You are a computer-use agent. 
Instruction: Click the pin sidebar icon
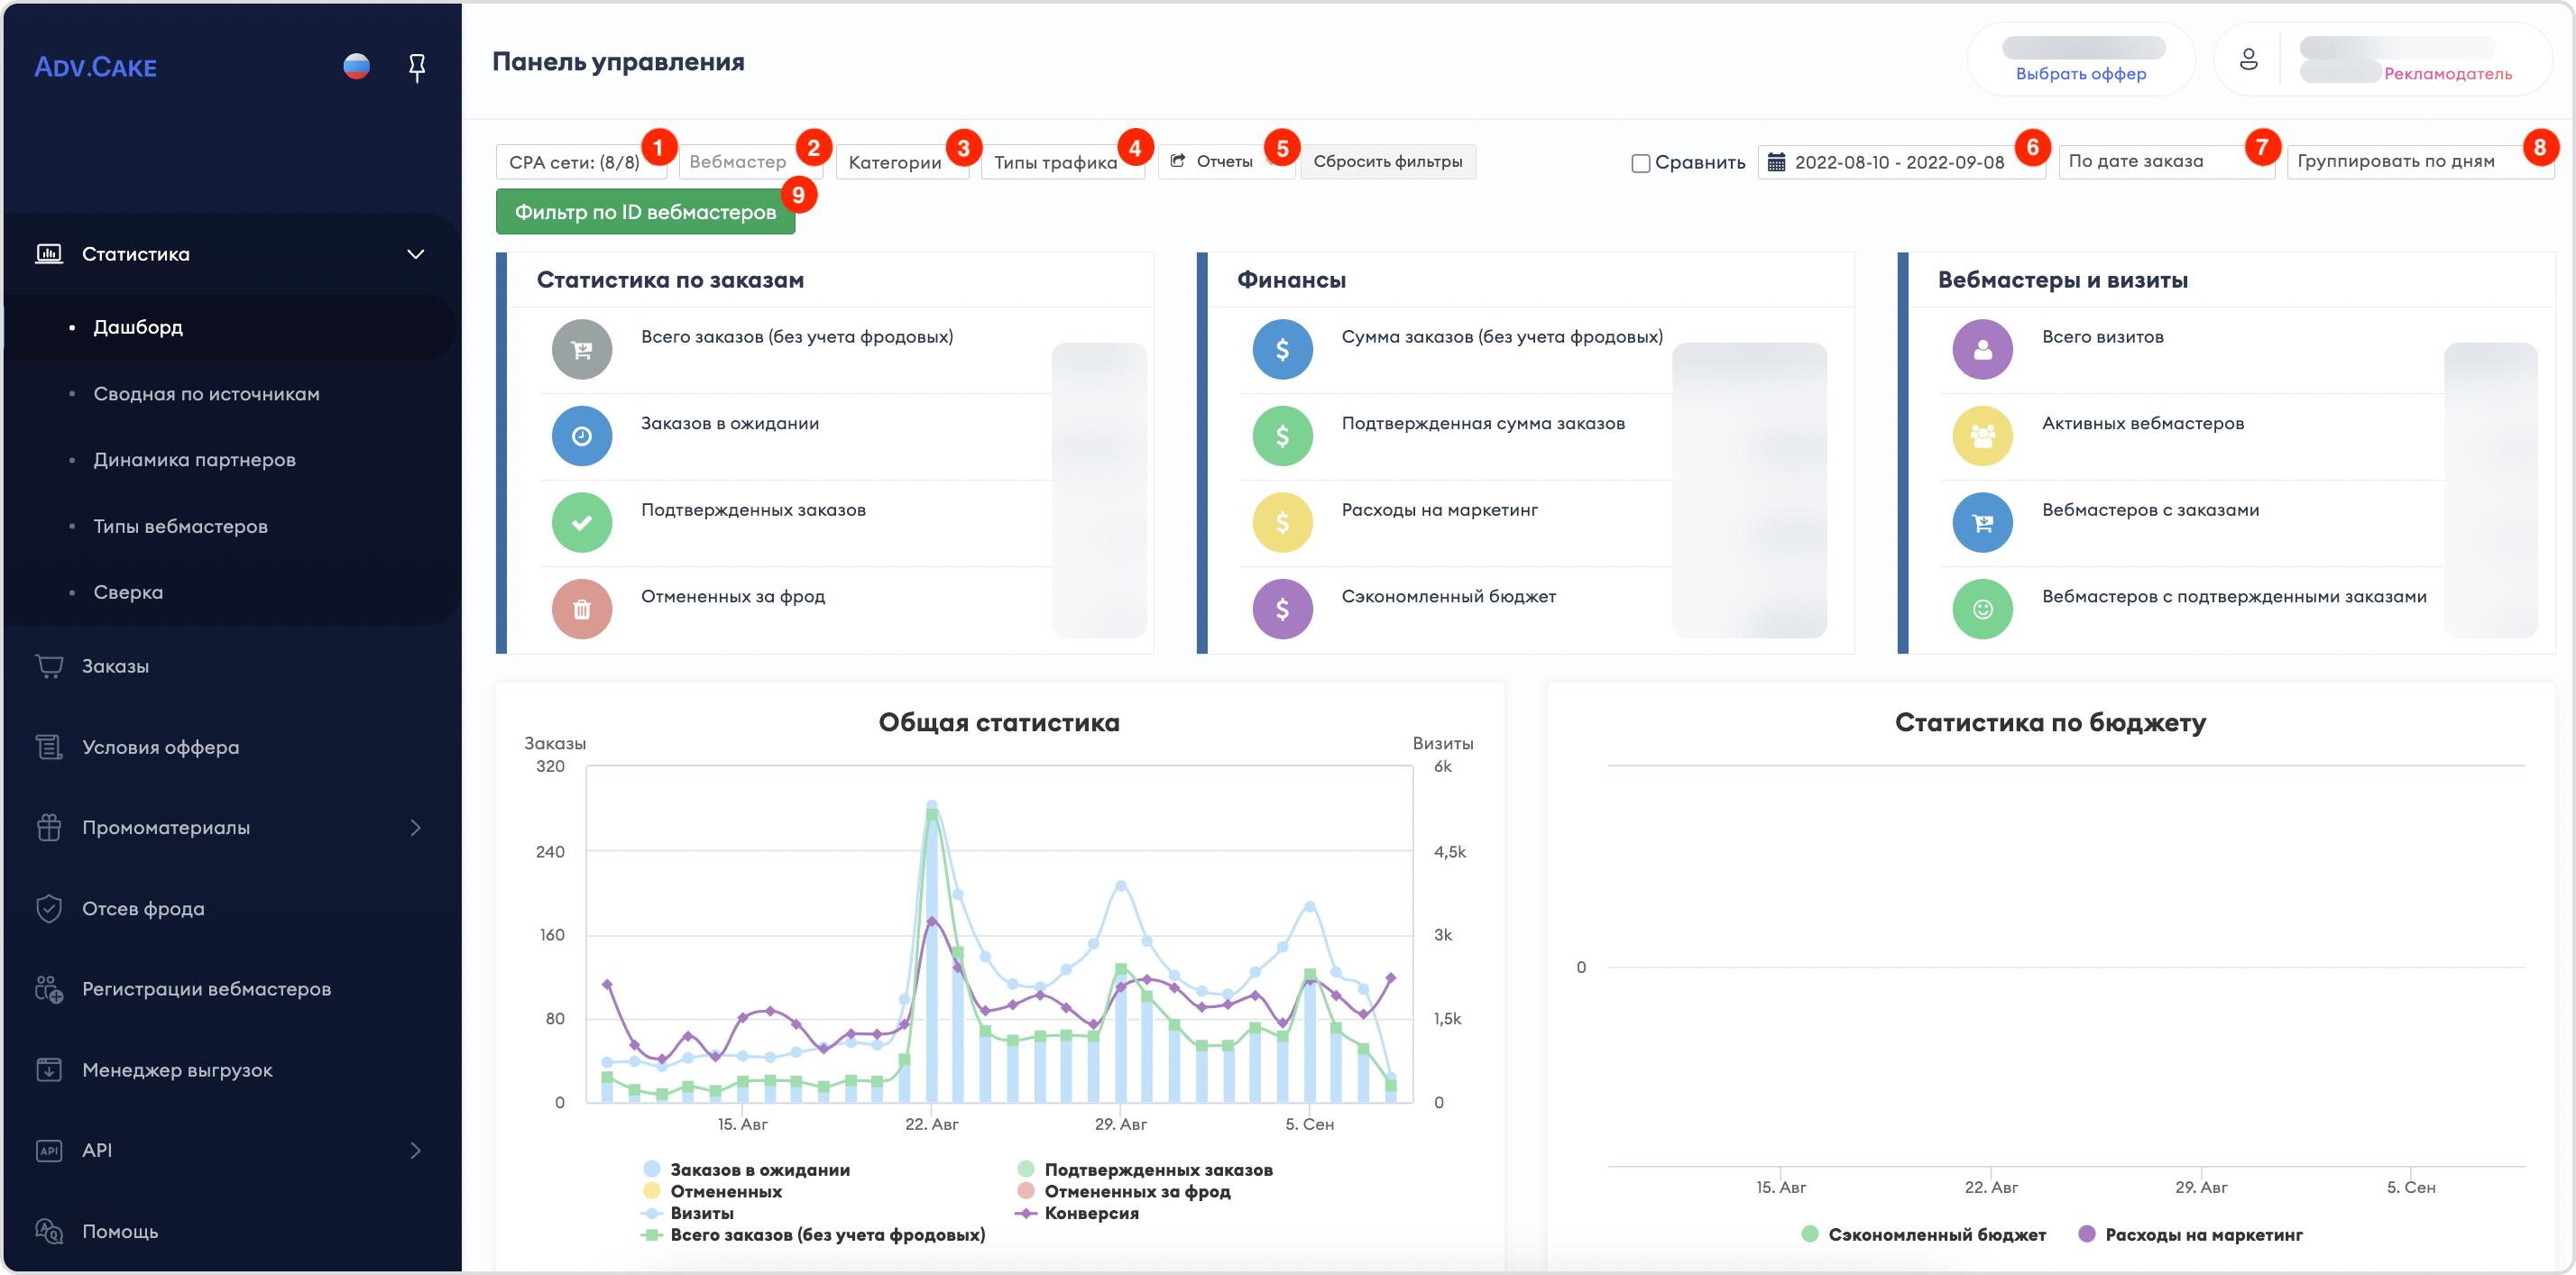click(x=417, y=67)
